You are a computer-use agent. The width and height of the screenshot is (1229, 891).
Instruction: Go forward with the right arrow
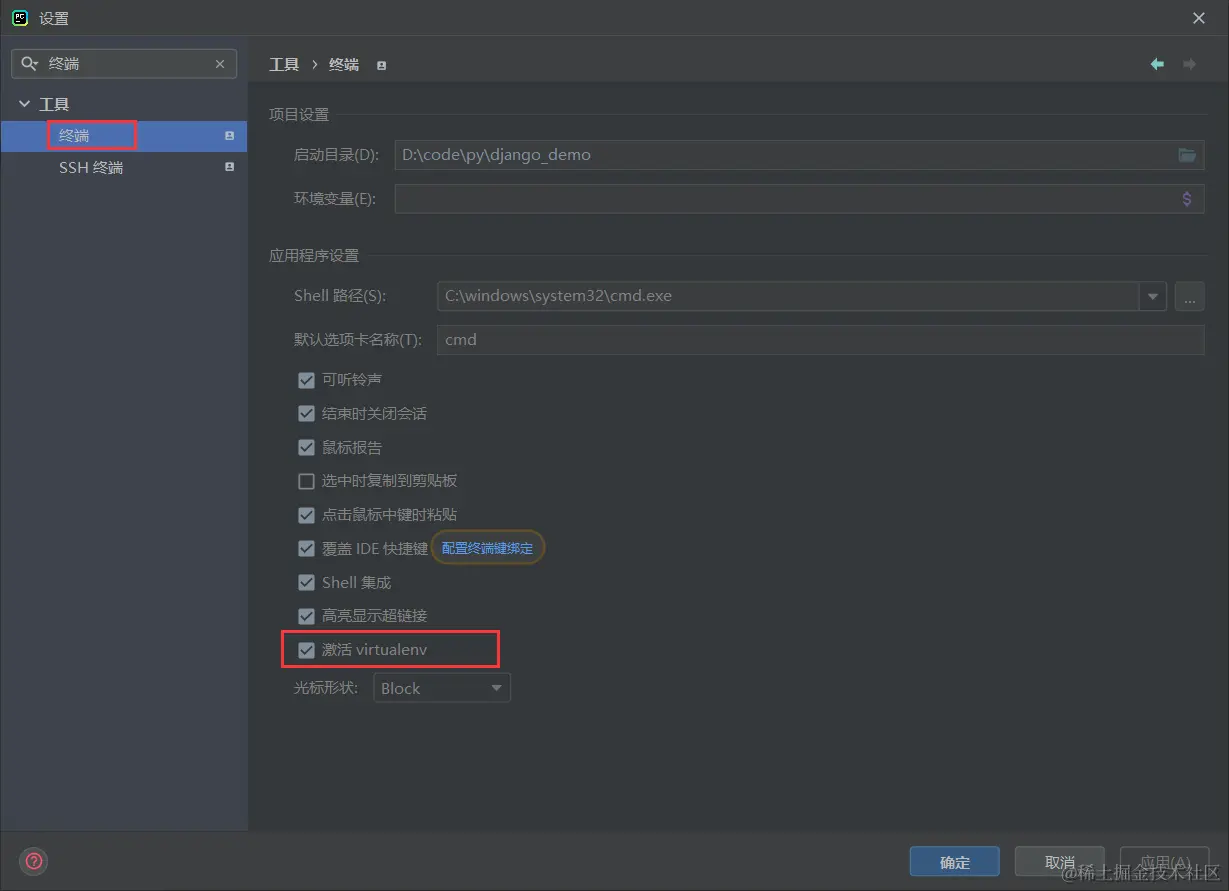1189,64
